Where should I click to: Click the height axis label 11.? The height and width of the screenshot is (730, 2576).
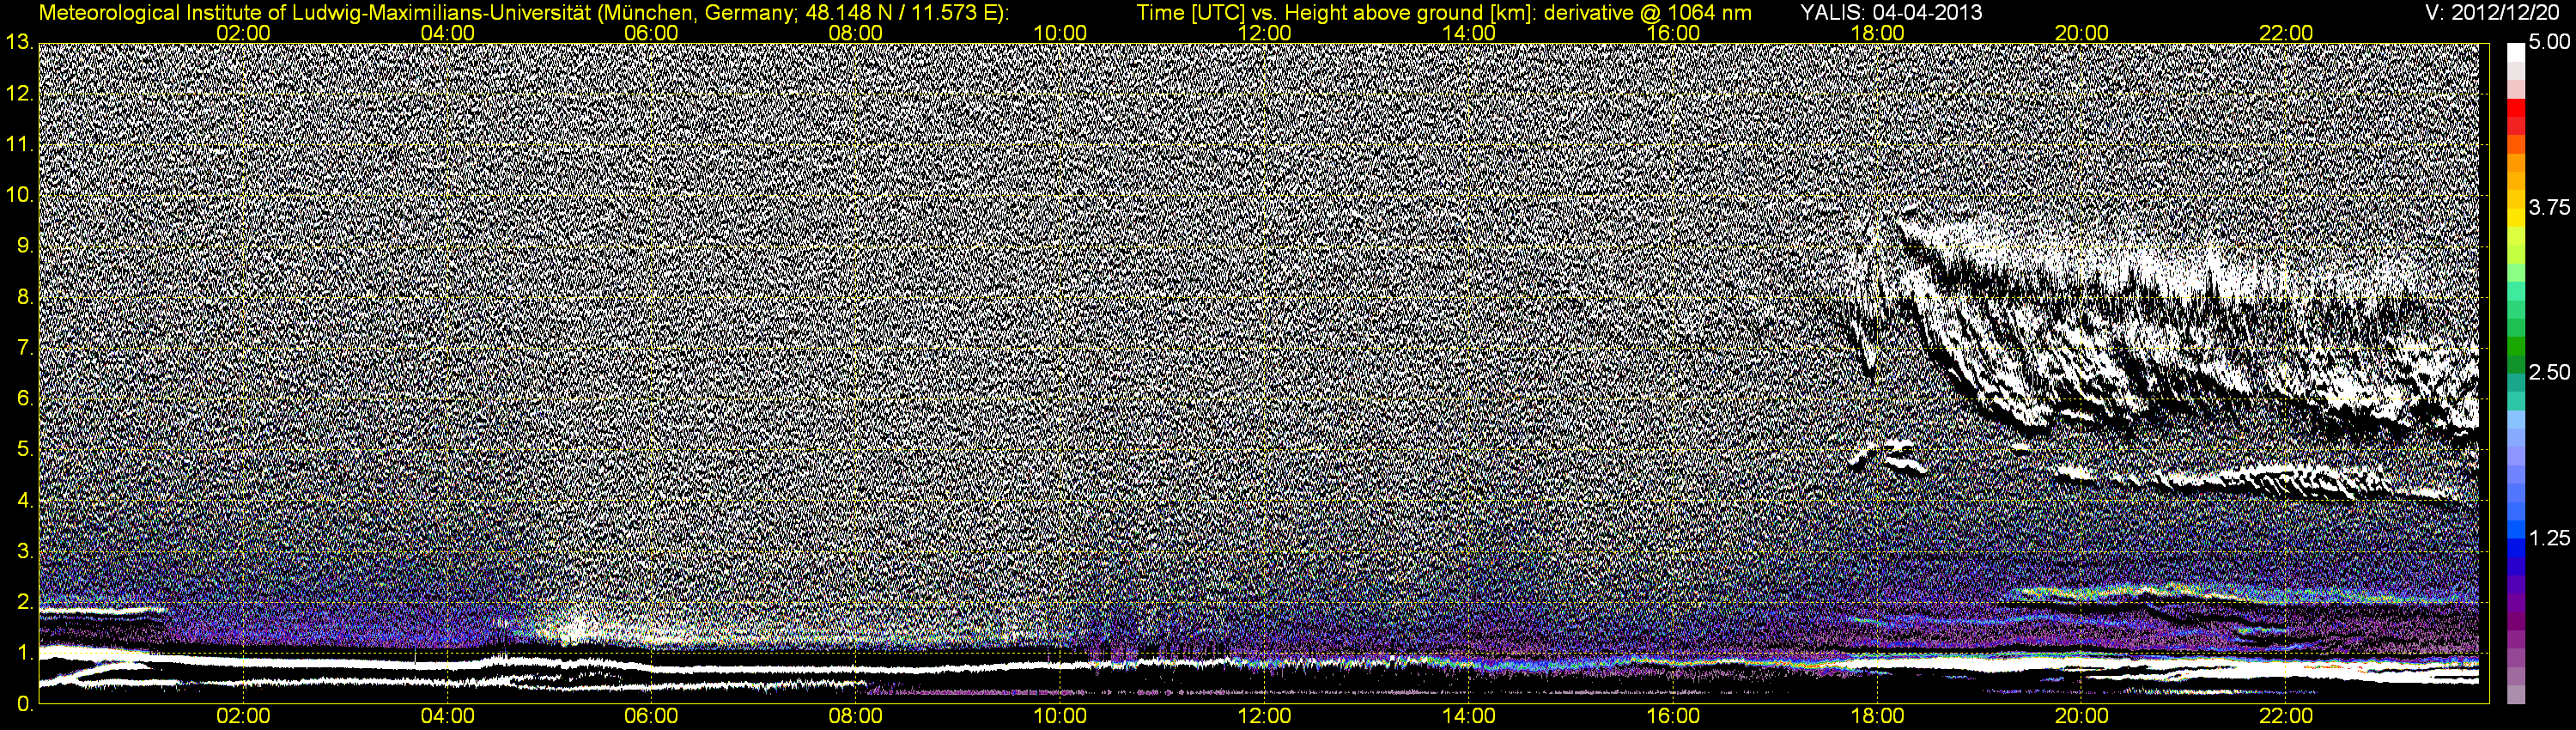tap(19, 145)
